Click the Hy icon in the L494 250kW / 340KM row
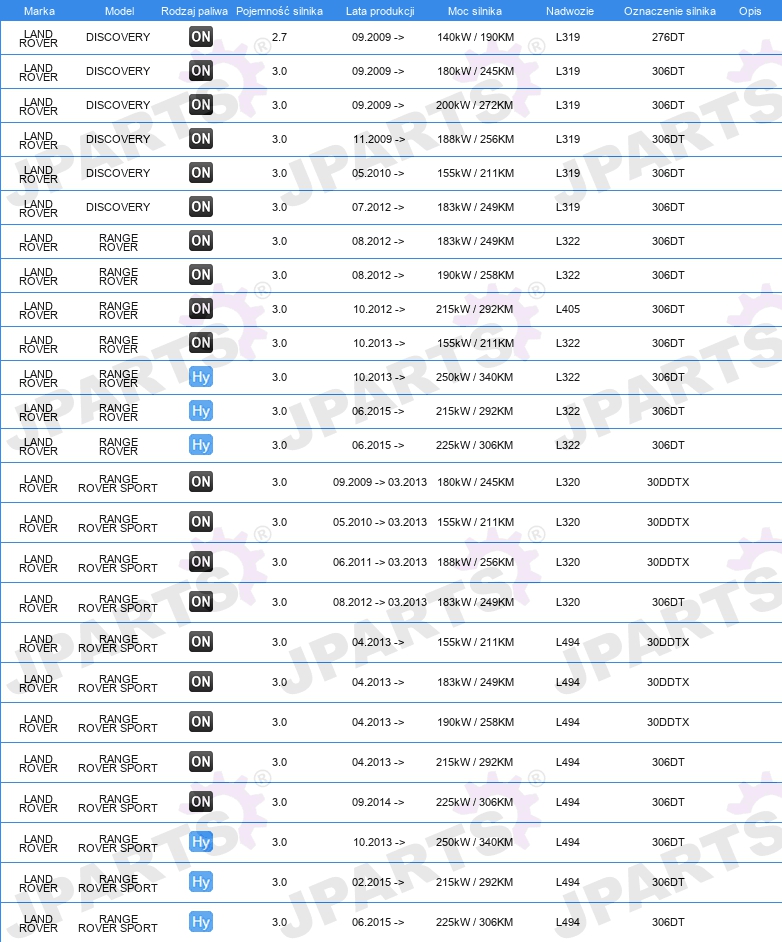The width and height of the screenshot is (782, 942). pyautogui.click(x=201, y=842)
